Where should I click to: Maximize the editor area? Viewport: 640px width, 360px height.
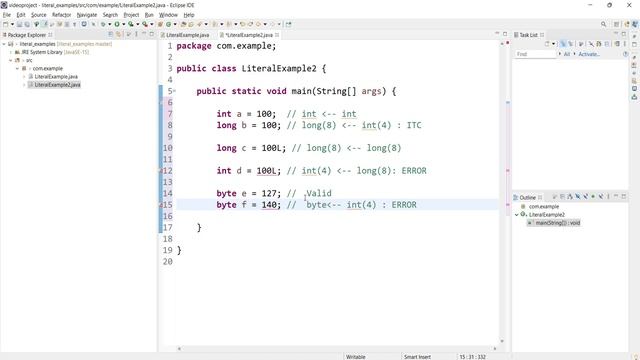point(505,34)
